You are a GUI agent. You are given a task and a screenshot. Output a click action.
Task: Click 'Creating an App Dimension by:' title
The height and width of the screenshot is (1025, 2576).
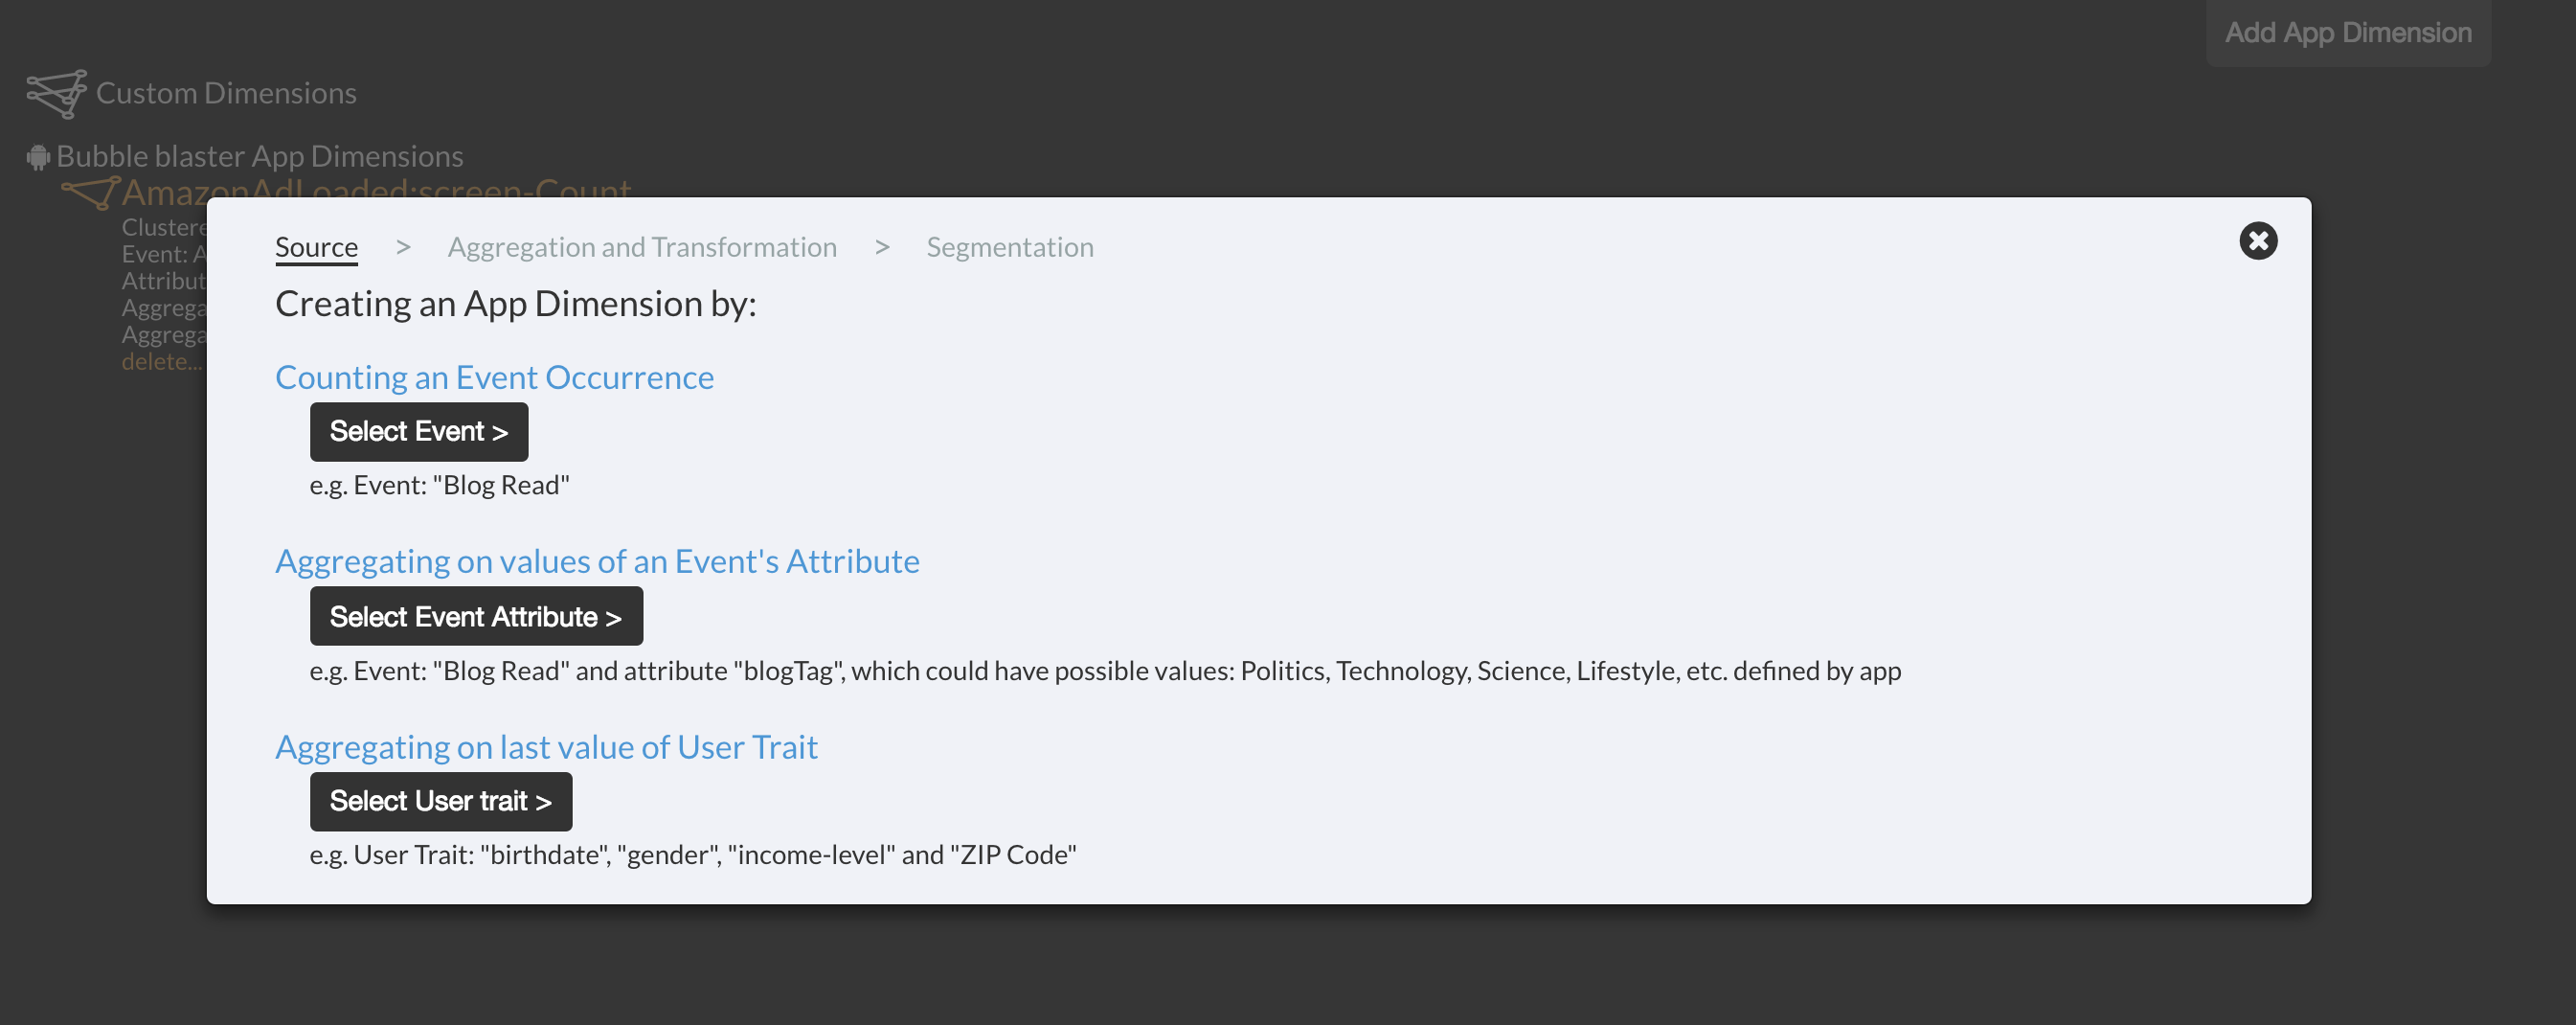[x=516, y=304]
